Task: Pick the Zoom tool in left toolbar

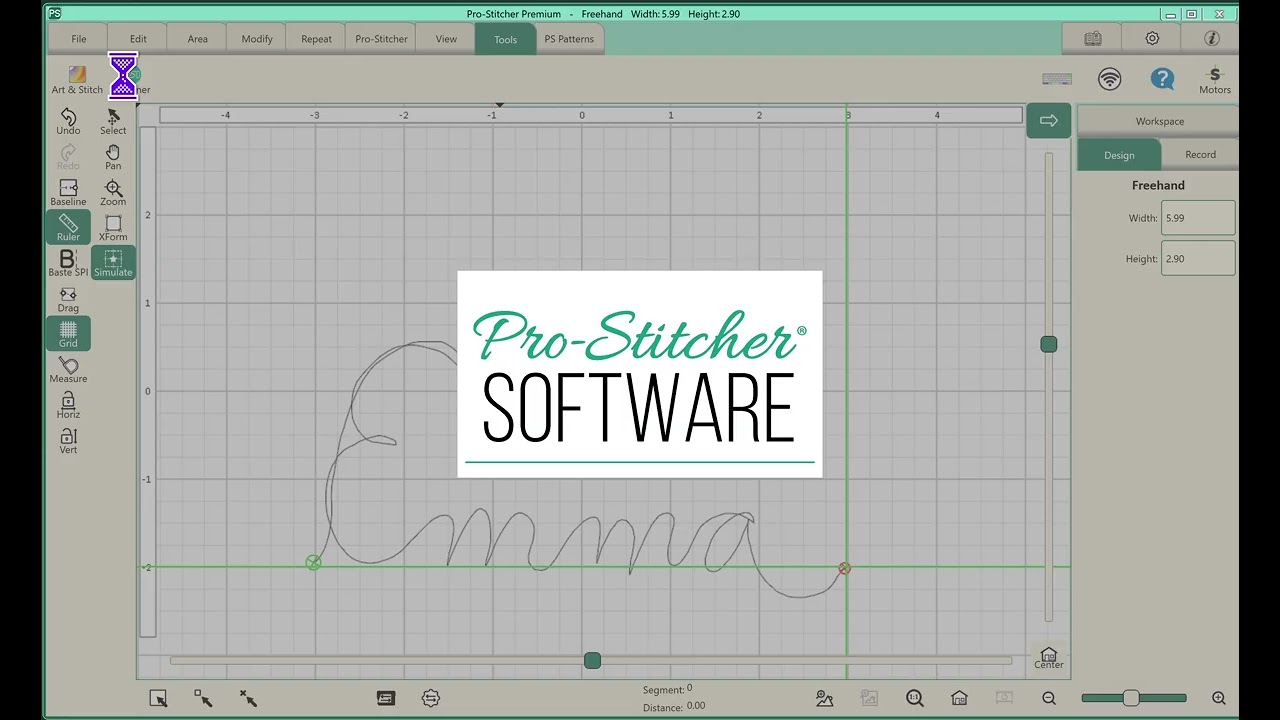Action: pyautogui.click(x=113, y=193)
